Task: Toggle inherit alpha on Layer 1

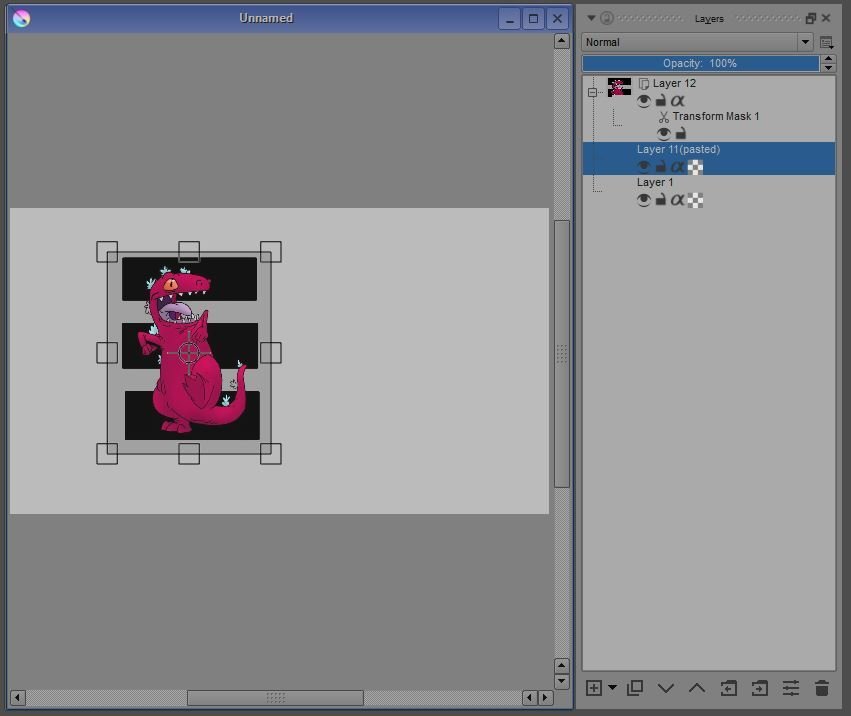Action: tap(677, 200)
